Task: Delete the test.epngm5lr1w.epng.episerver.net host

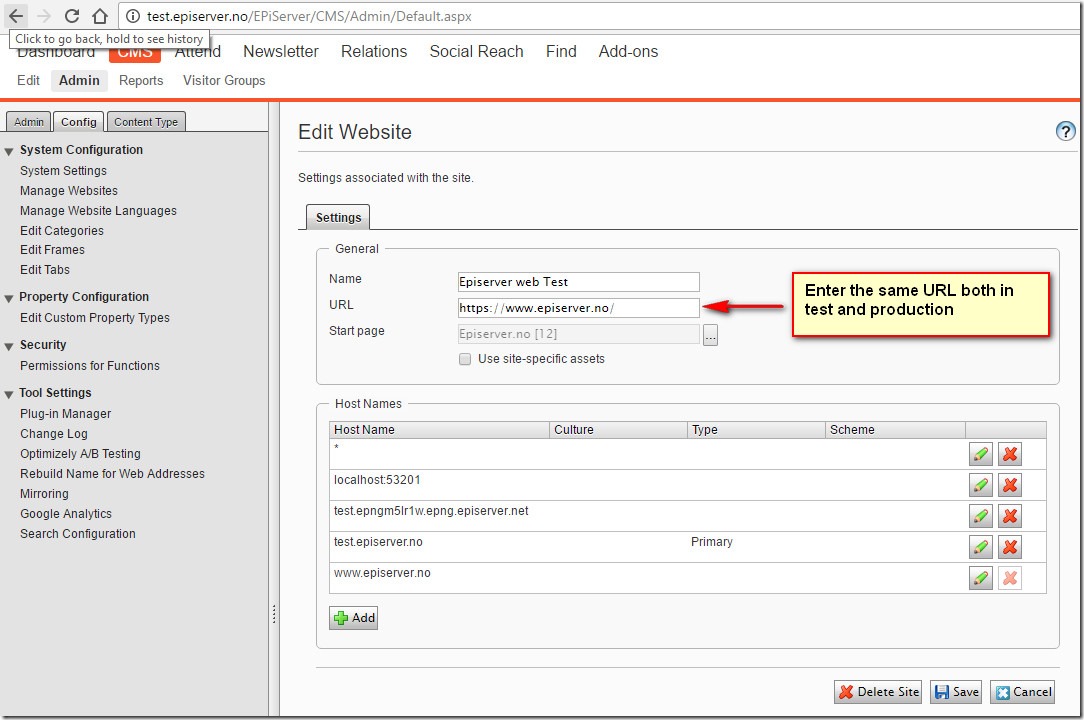Action: click(x=1009, y=516)
